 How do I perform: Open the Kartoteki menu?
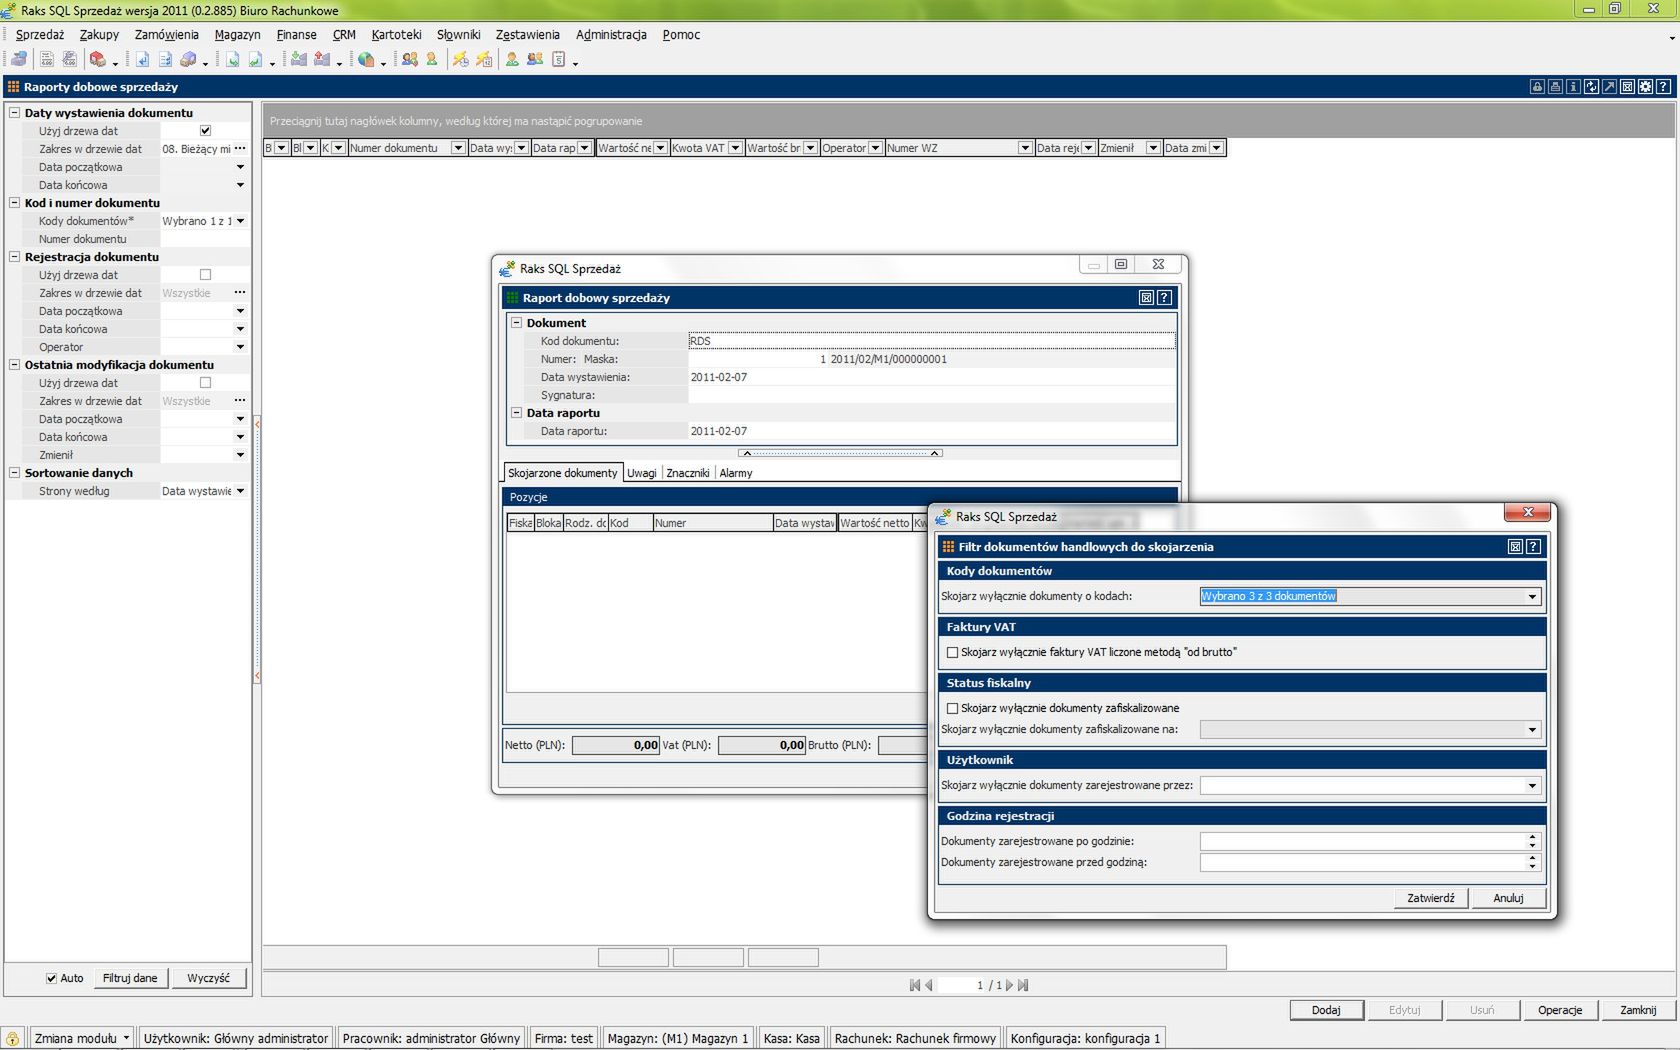(396, 35)
